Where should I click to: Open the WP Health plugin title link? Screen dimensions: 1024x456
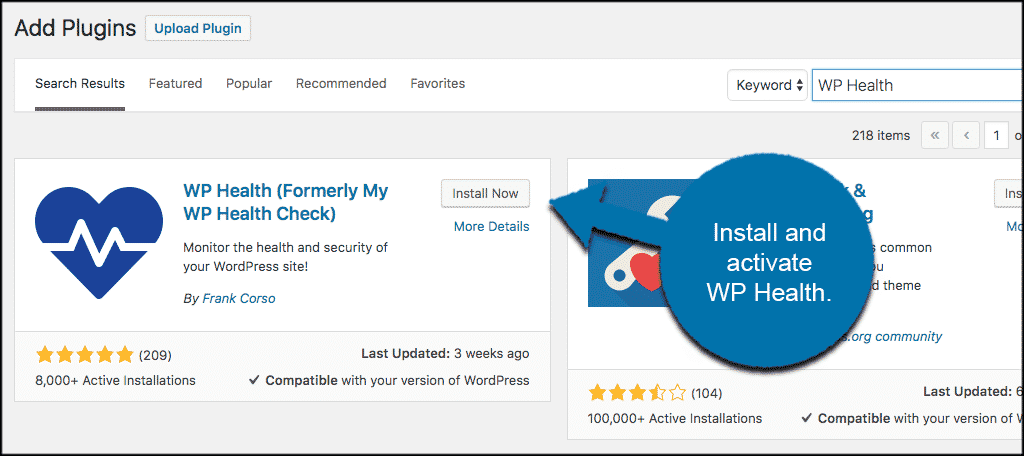pyautogui.click(x=286, y=202)
